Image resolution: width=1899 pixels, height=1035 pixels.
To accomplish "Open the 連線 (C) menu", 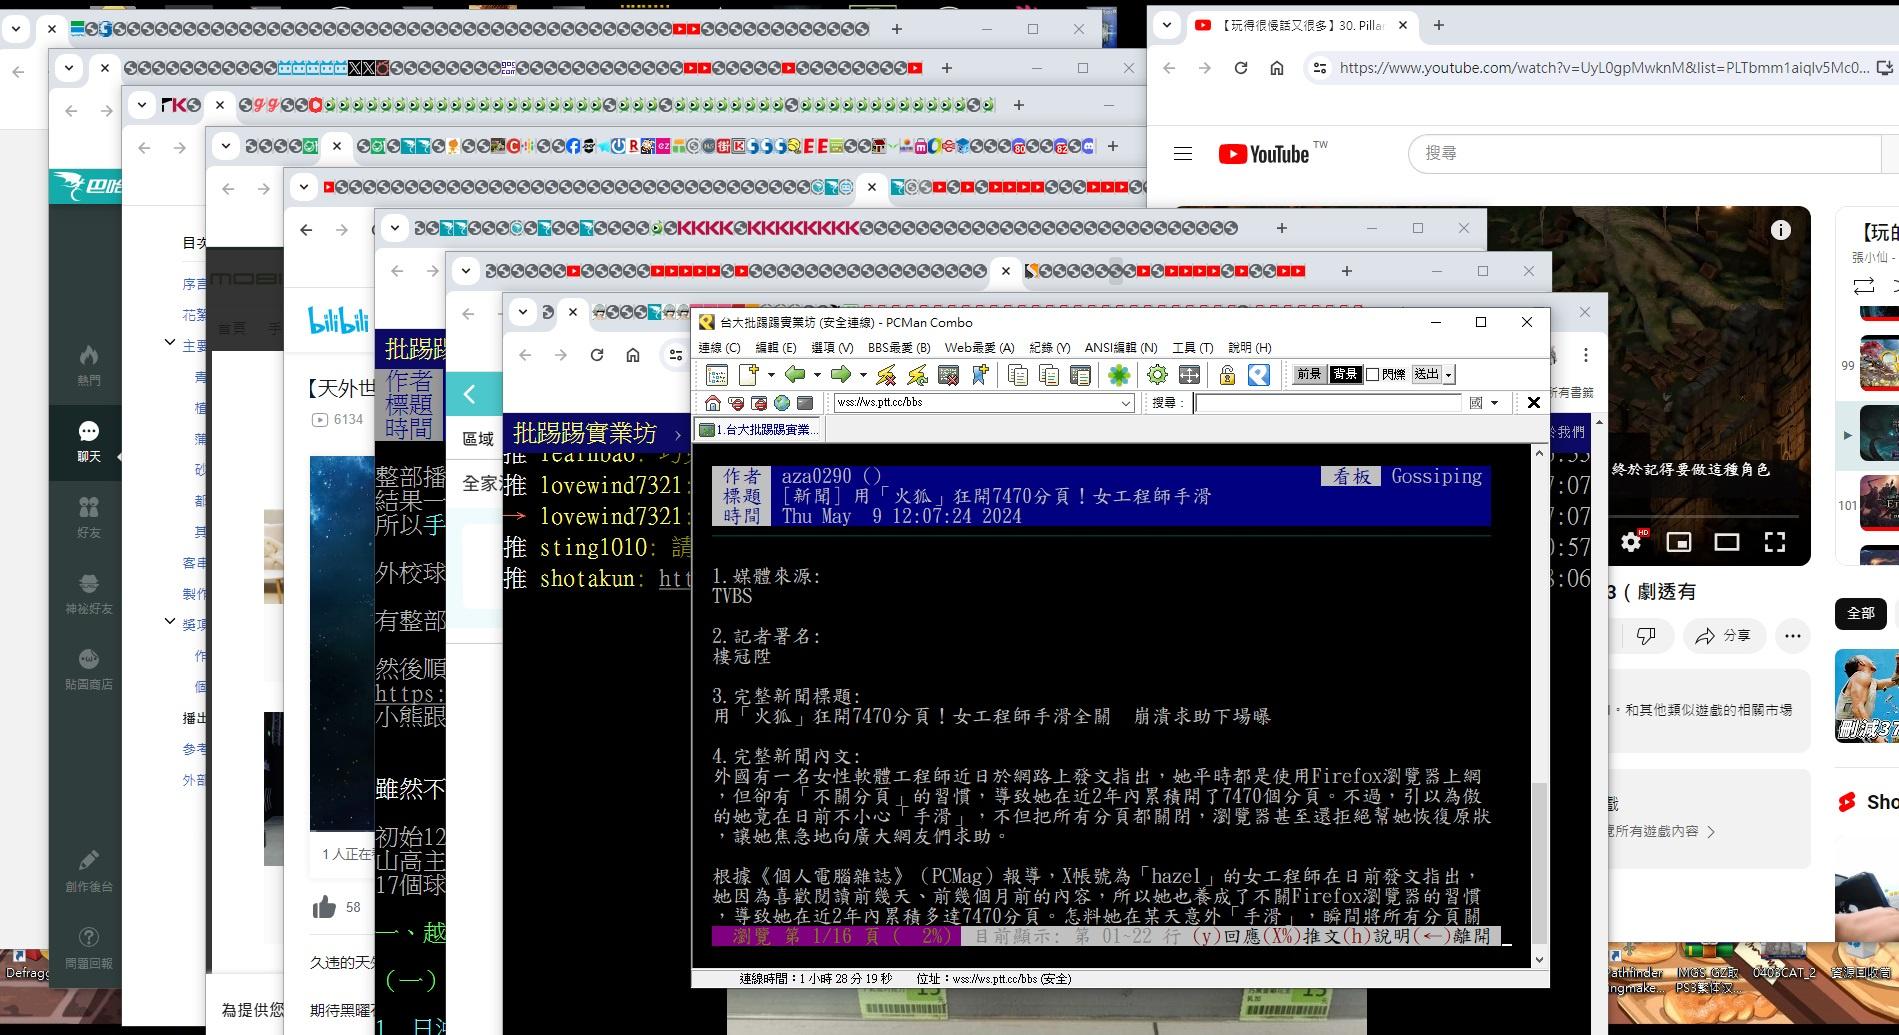I will click(x=719, y=348).
